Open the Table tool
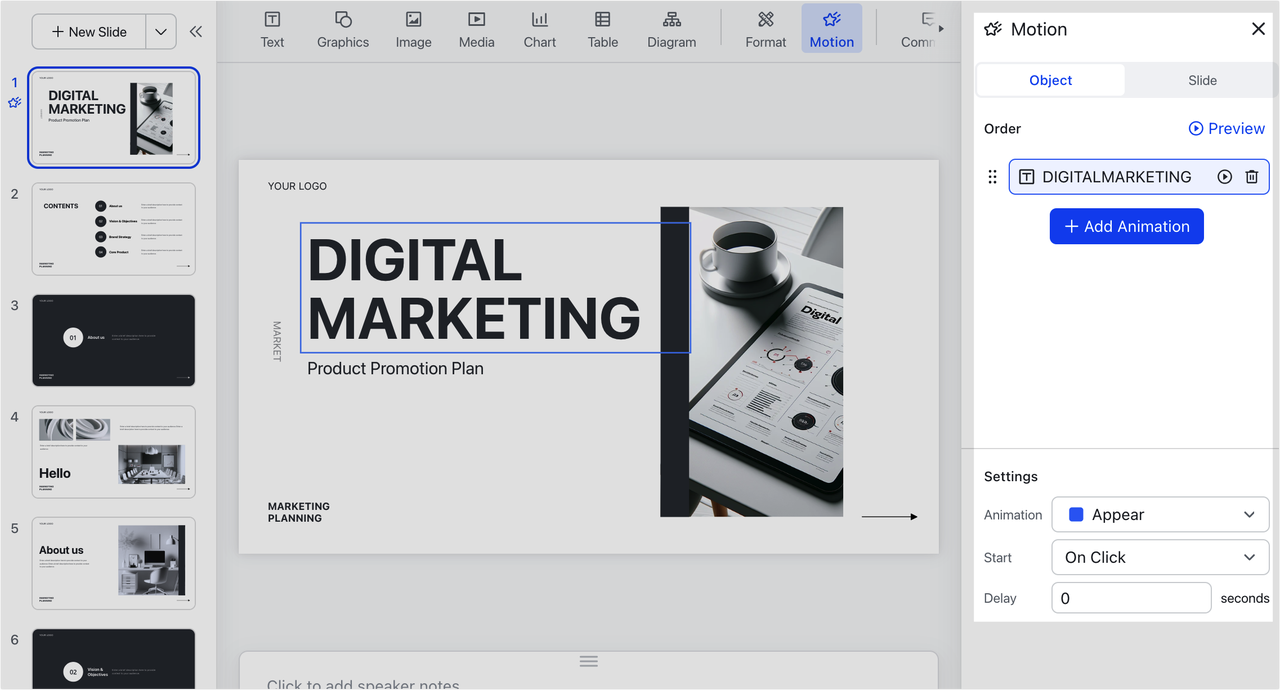The image size is (1280, 690). point(602,29)
